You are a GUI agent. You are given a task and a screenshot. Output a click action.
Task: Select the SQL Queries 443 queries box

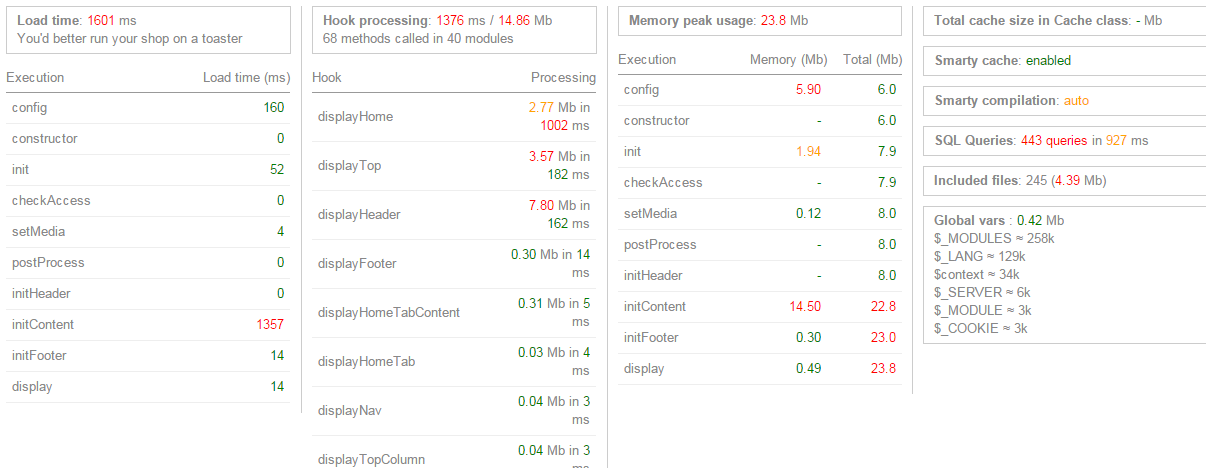1064,141
